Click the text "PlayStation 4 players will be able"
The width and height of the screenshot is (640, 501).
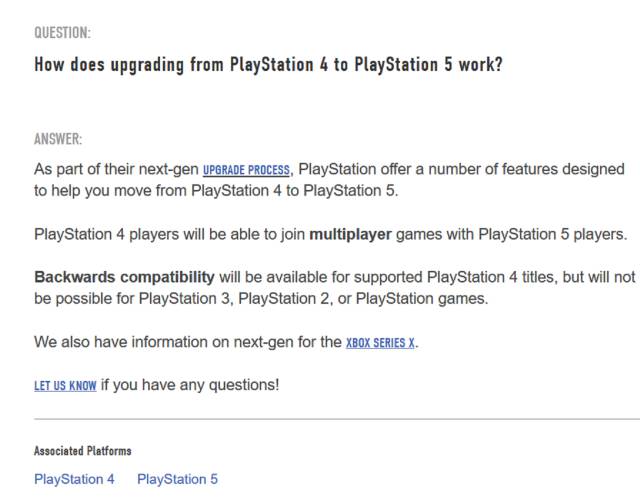(168, 235)
